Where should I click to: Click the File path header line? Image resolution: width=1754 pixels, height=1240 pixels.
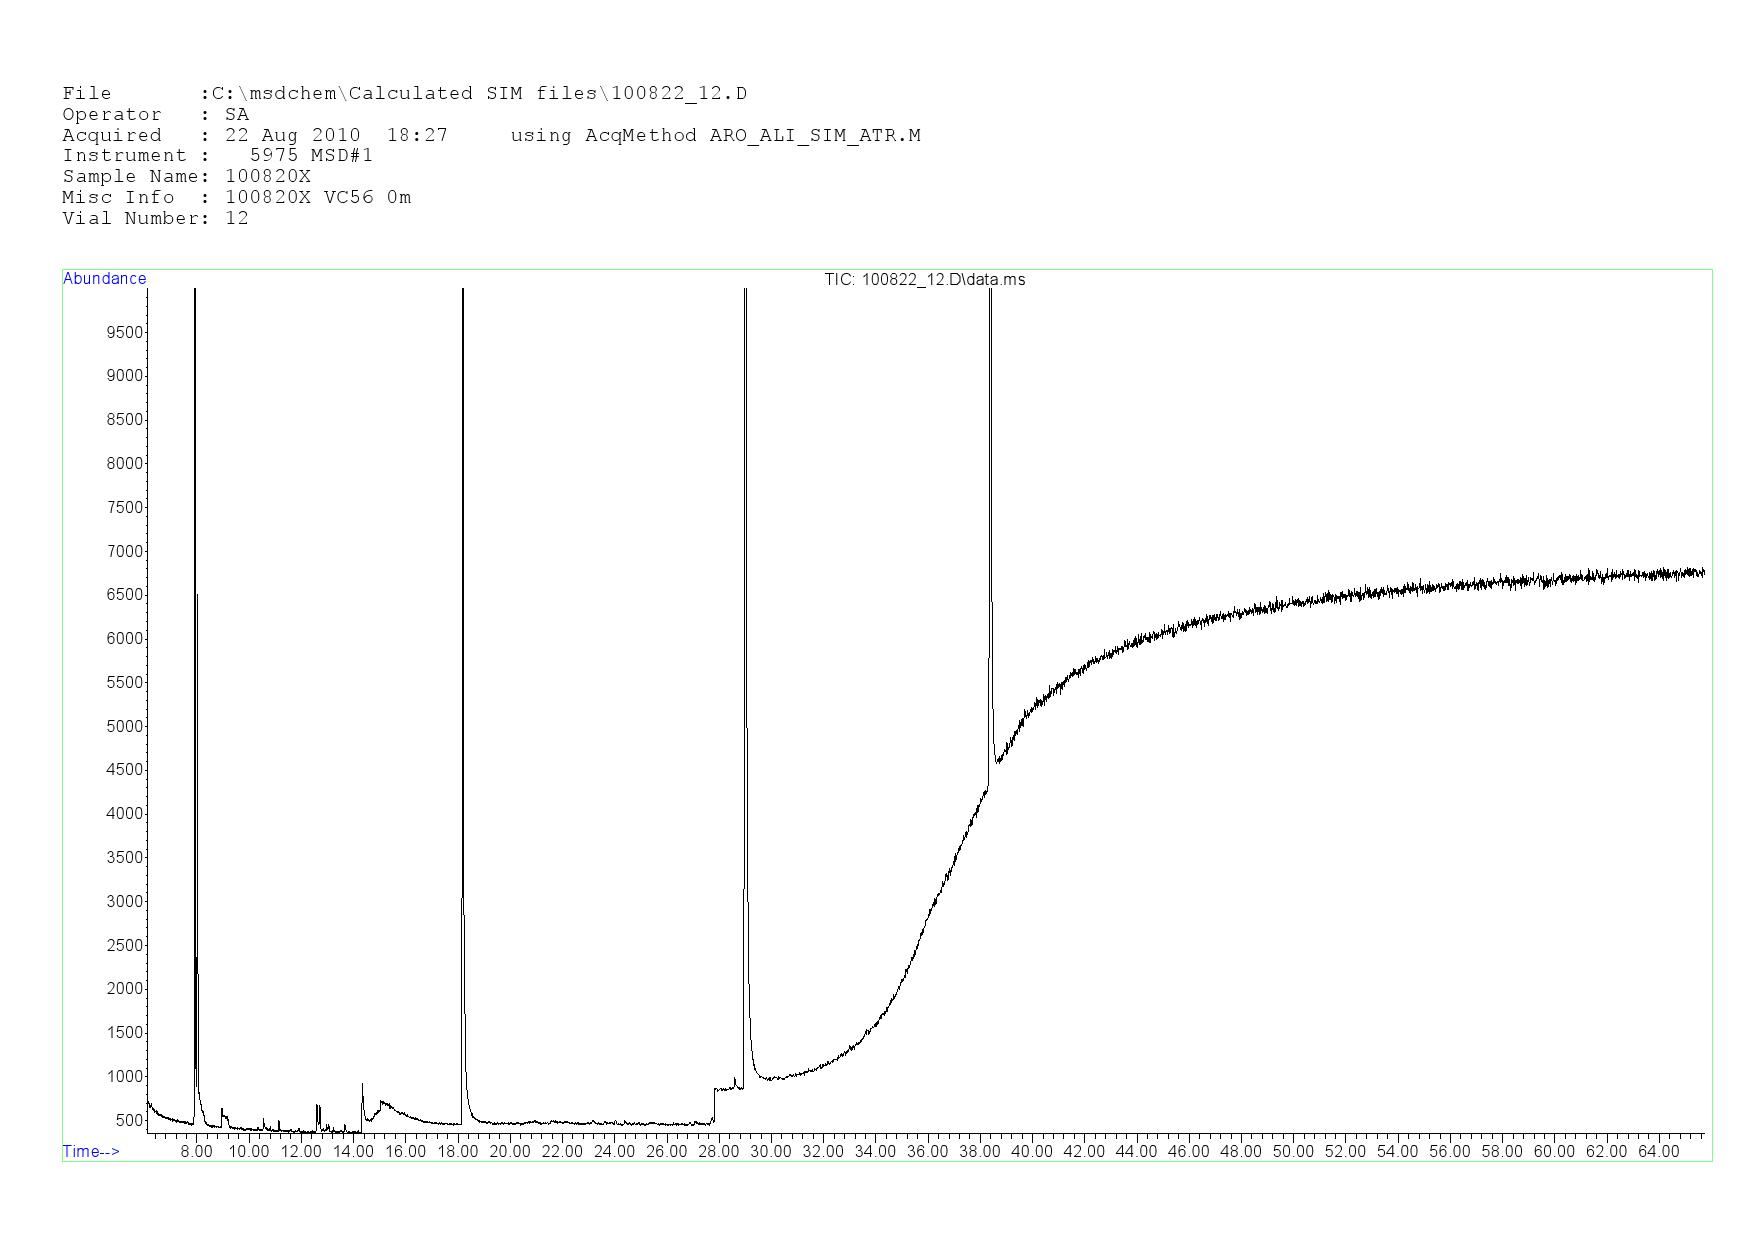click(x=404, y=94)
